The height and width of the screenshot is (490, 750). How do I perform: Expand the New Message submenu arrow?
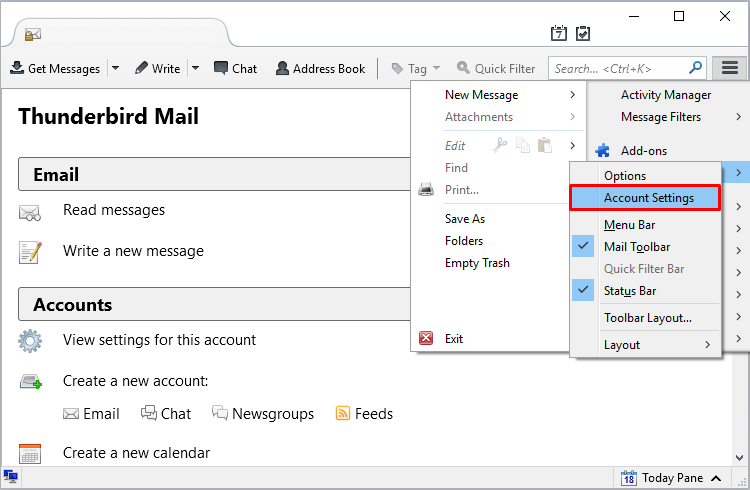(x=573, y=95)
